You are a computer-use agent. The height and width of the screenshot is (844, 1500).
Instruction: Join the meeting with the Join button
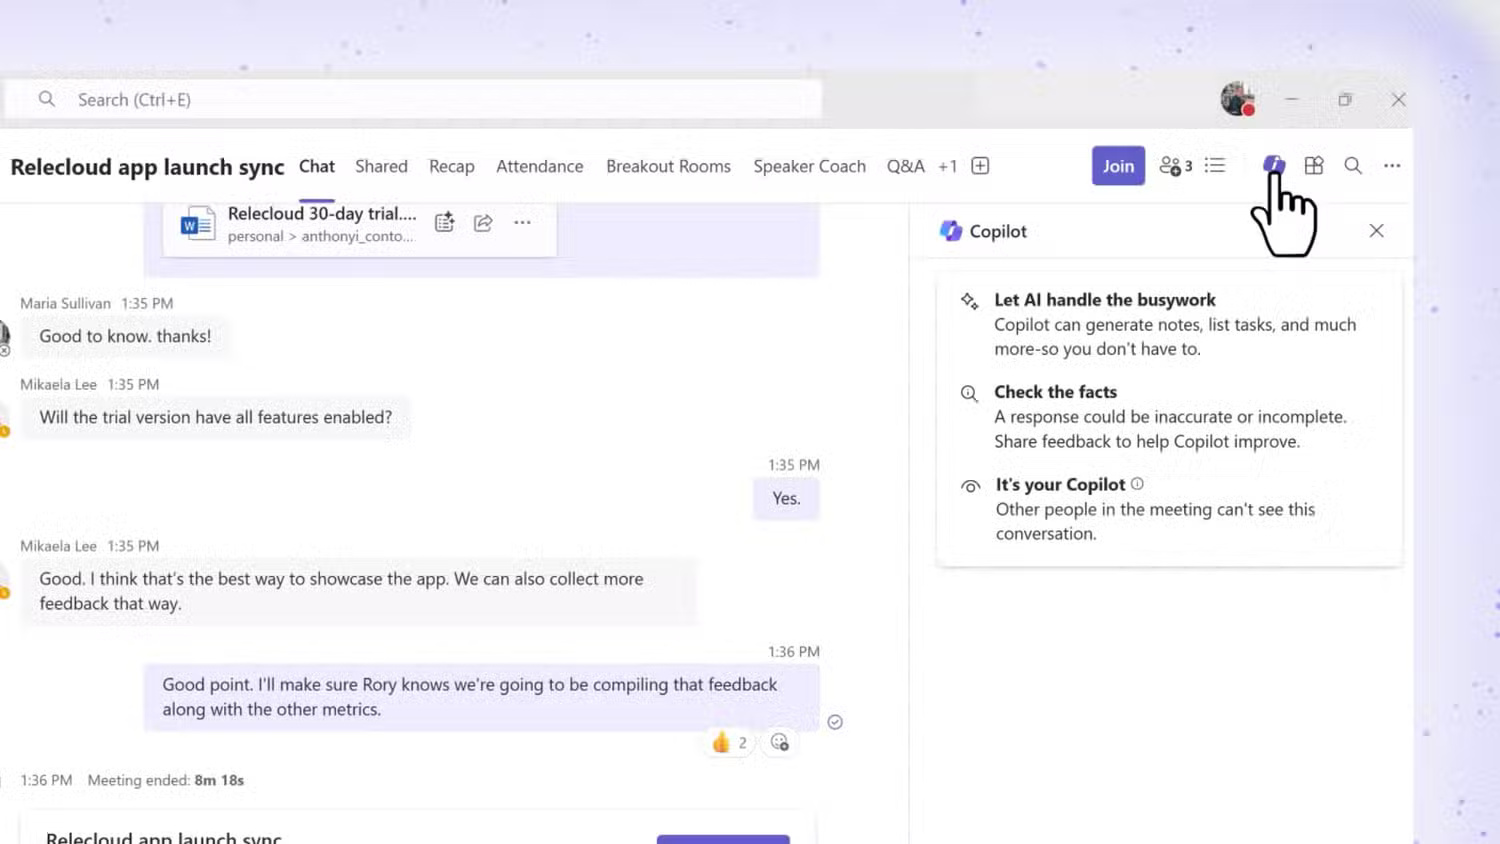pyautogui.click(x=1118, y=166)
